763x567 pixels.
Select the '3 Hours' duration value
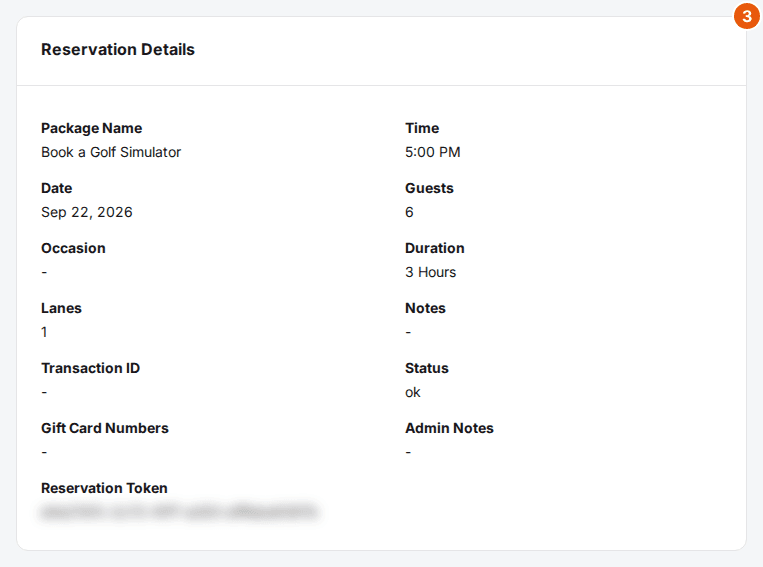(431, 272)
